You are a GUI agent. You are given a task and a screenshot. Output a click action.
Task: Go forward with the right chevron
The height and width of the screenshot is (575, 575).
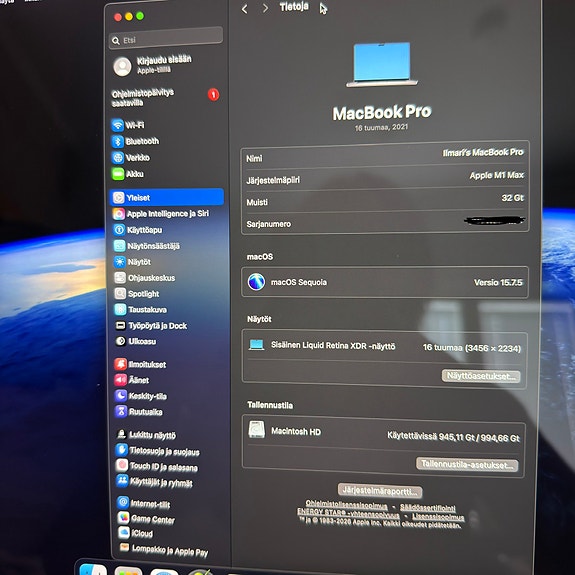tap(265, 8)
